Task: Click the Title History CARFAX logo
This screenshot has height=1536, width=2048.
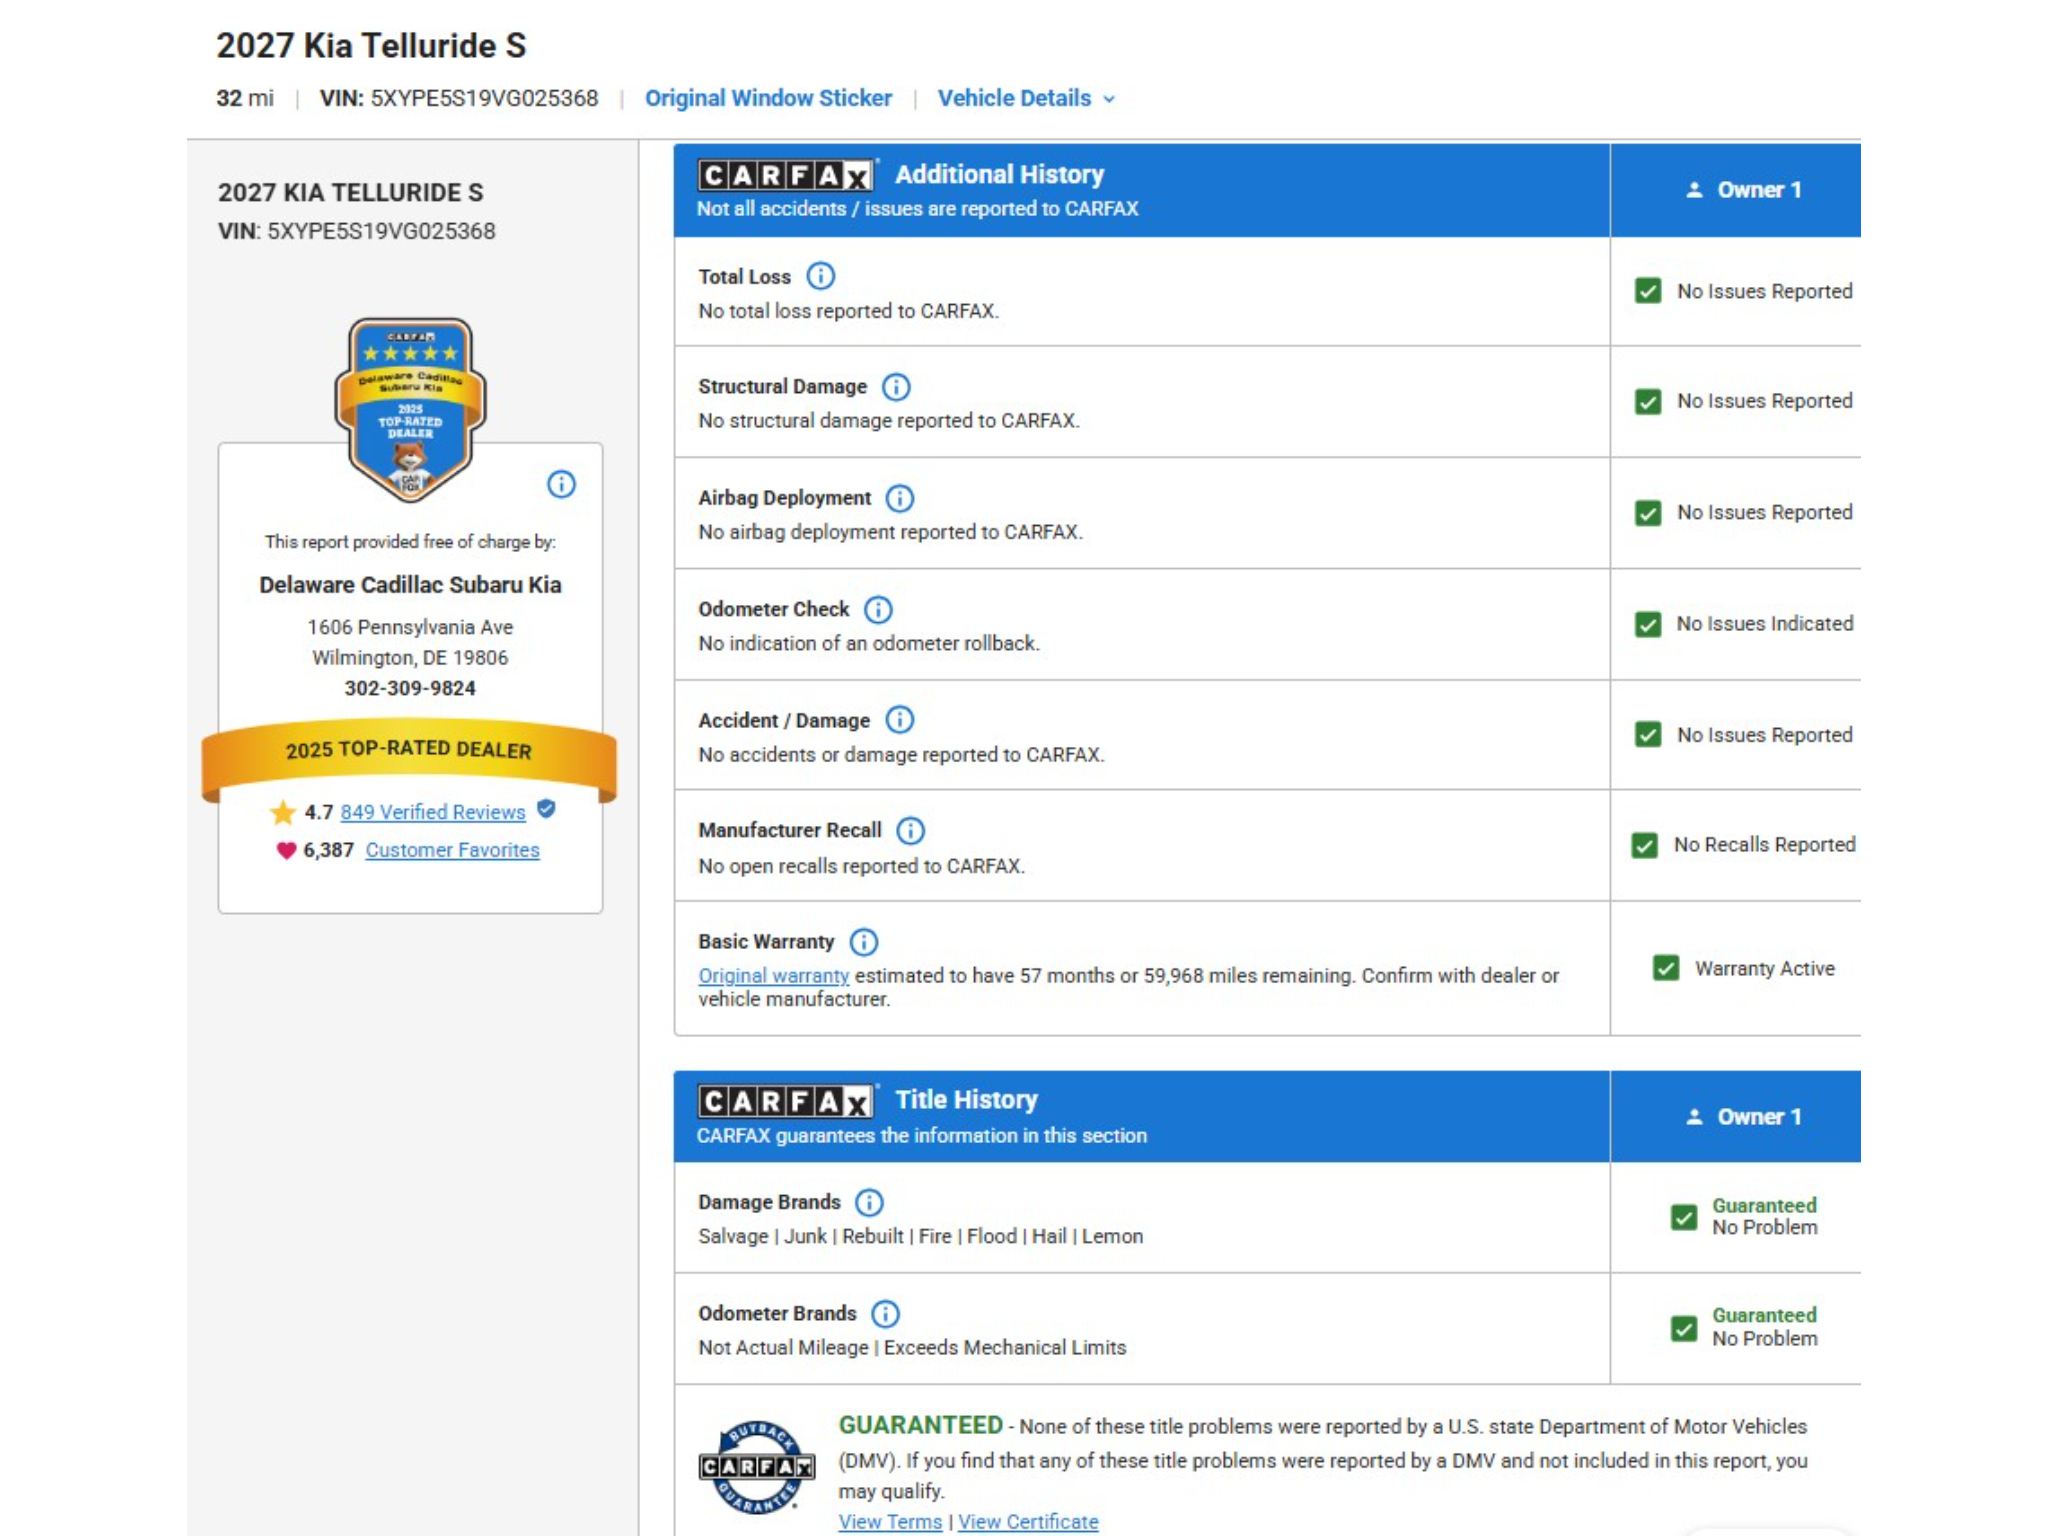Action: [785, 1101]
